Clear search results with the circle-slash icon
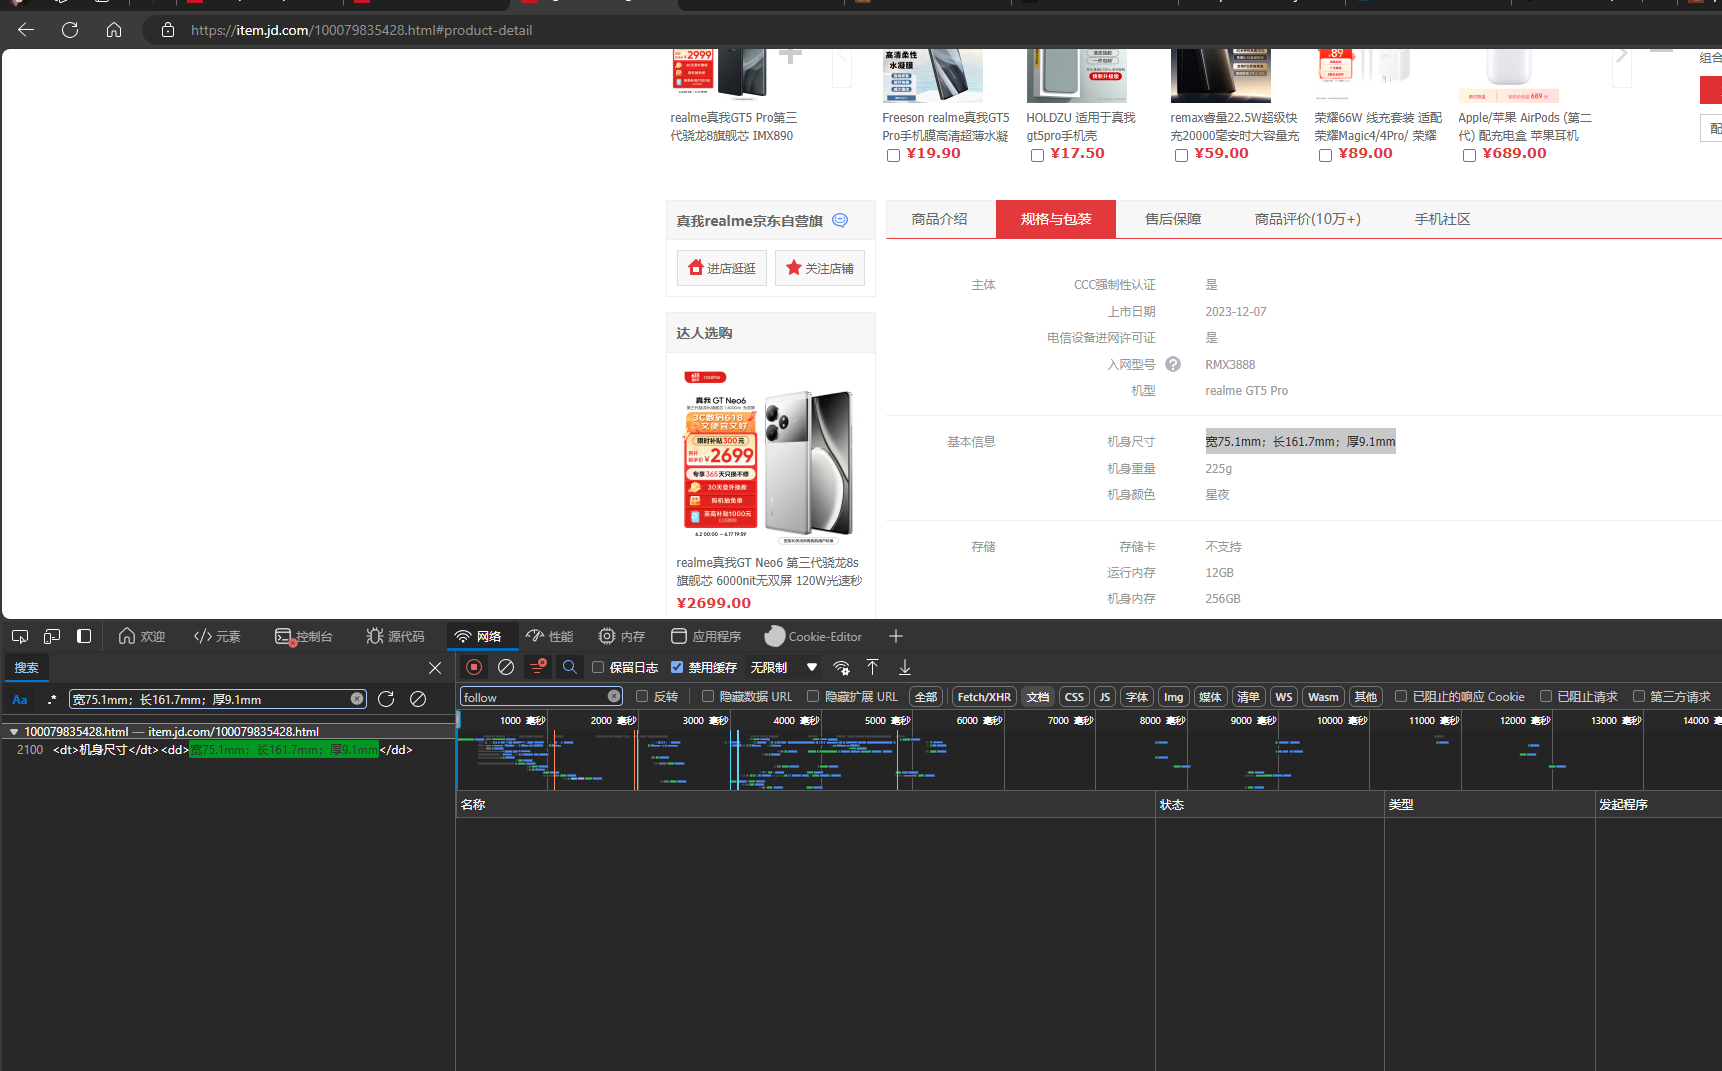The width and height of the screenshot is (1722, 1071). 418,699
